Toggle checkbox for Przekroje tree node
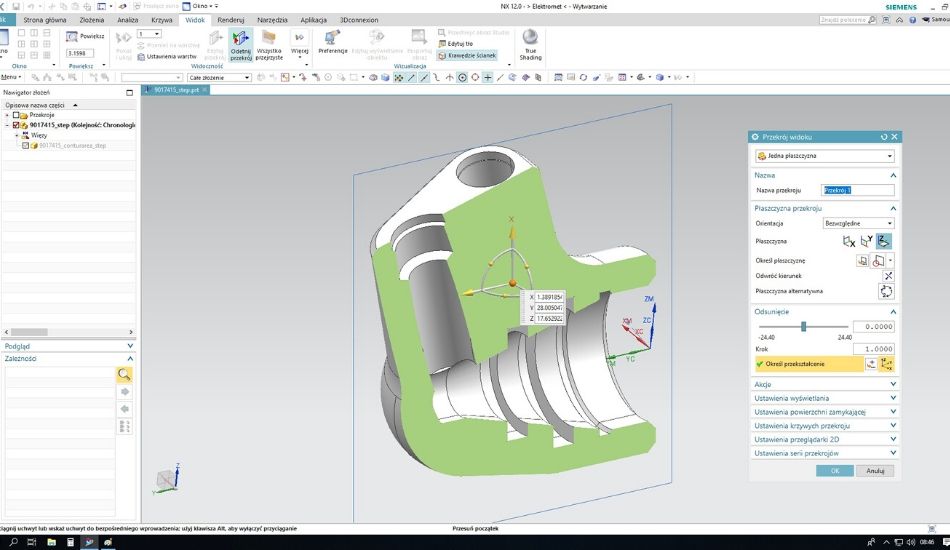Image resolution: width=950 pixels, height=550 pixels. (x=16, y=115)
